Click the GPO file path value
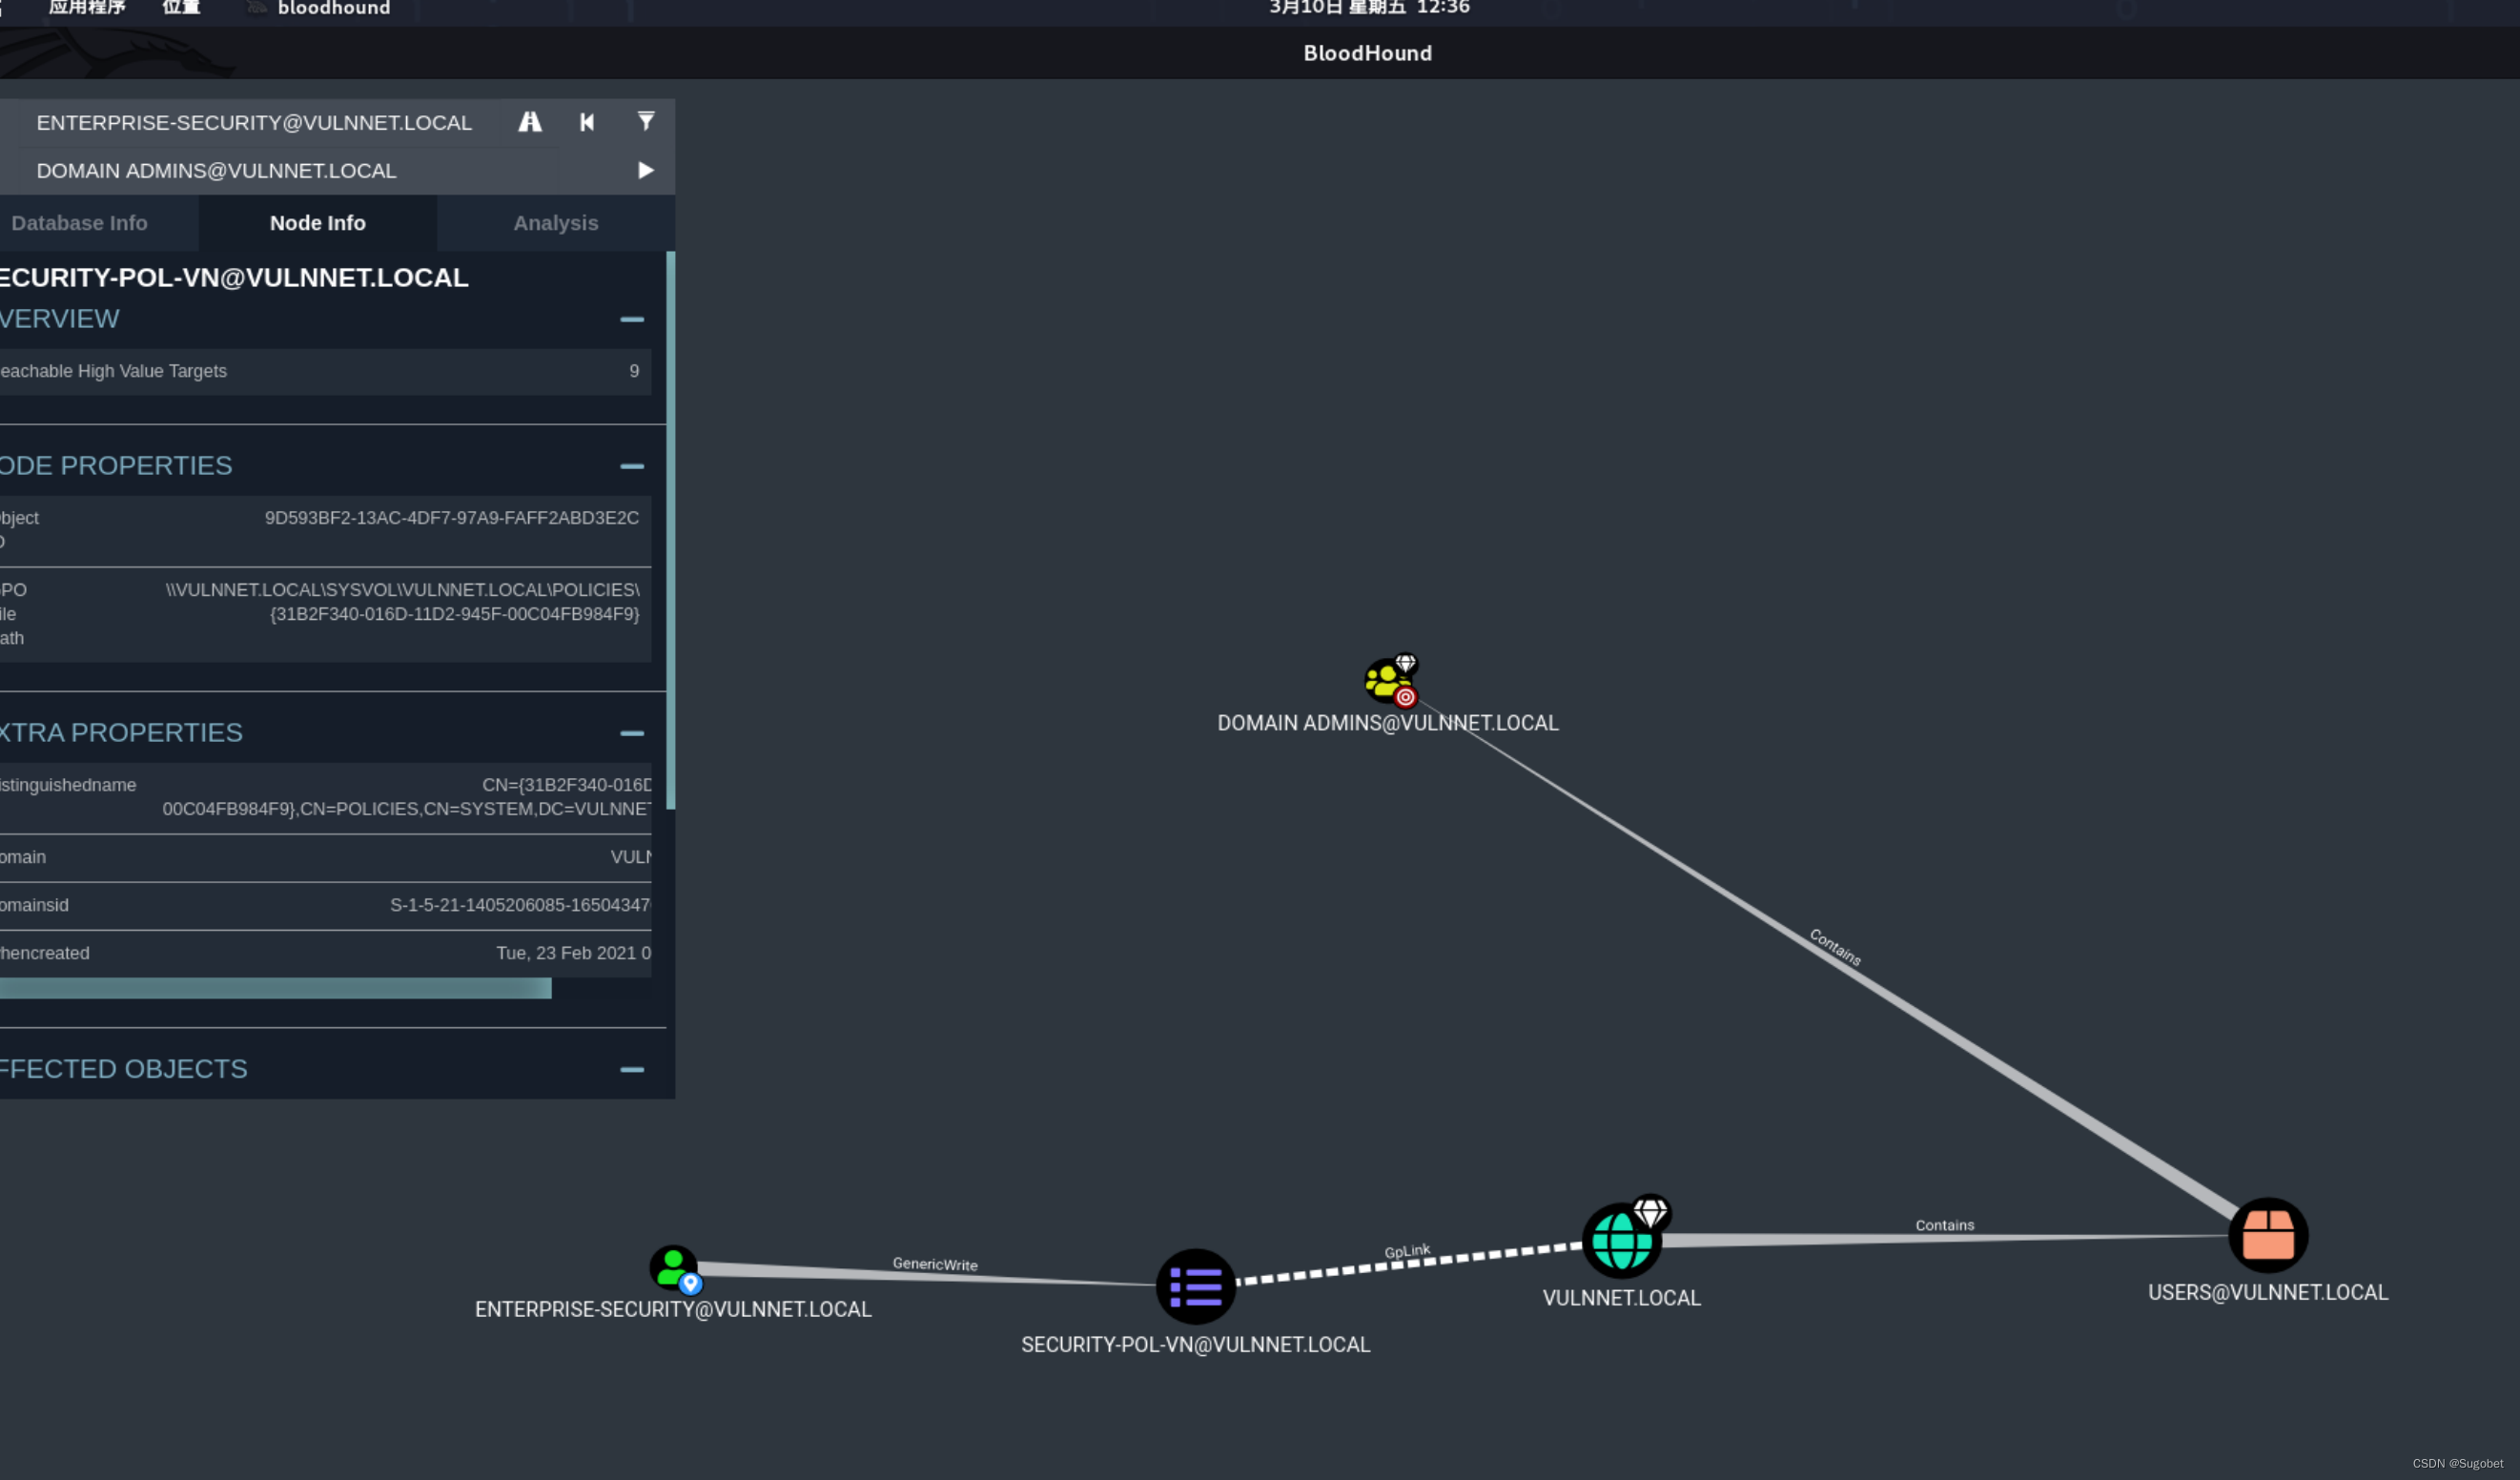The width and height of the screenshot is (2520, 1480). click(402, 602)
